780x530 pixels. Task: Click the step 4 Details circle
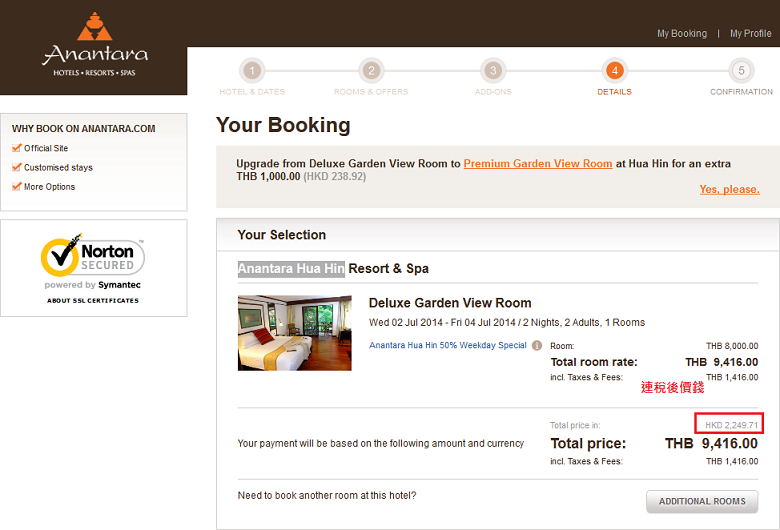(614, 70)
